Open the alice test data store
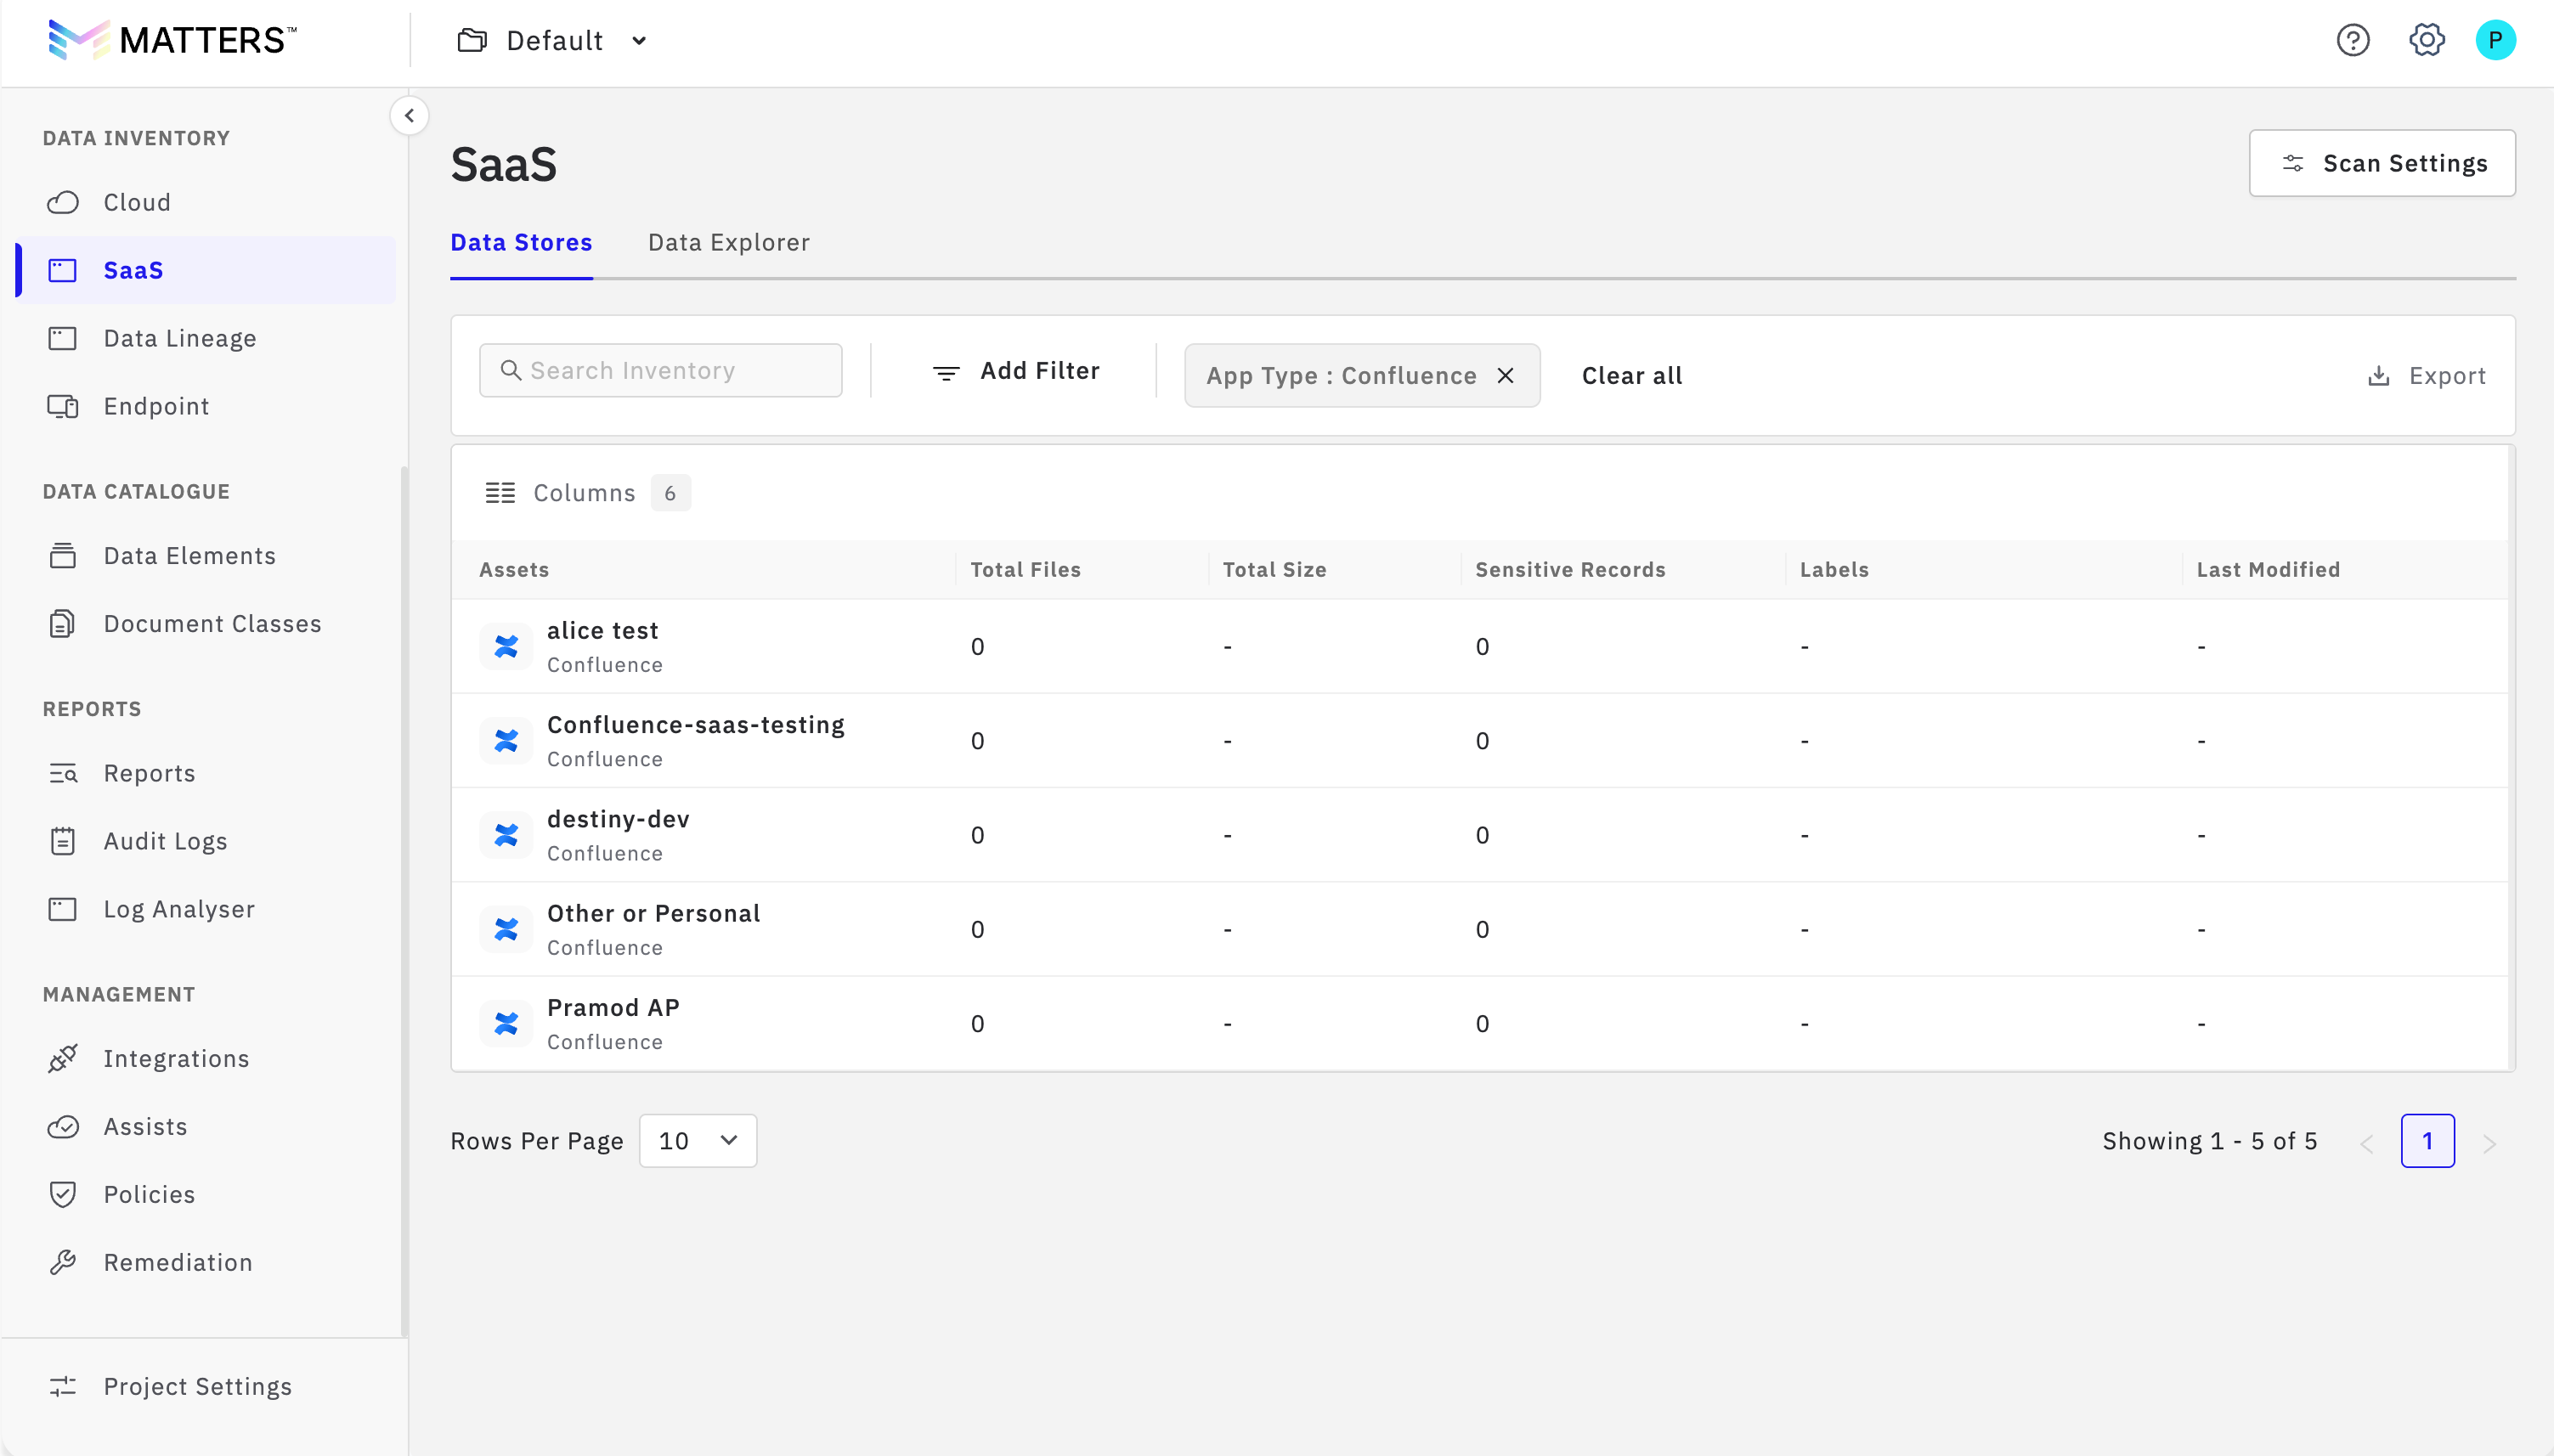2554x1456 pixels. [x=602, y=631]
